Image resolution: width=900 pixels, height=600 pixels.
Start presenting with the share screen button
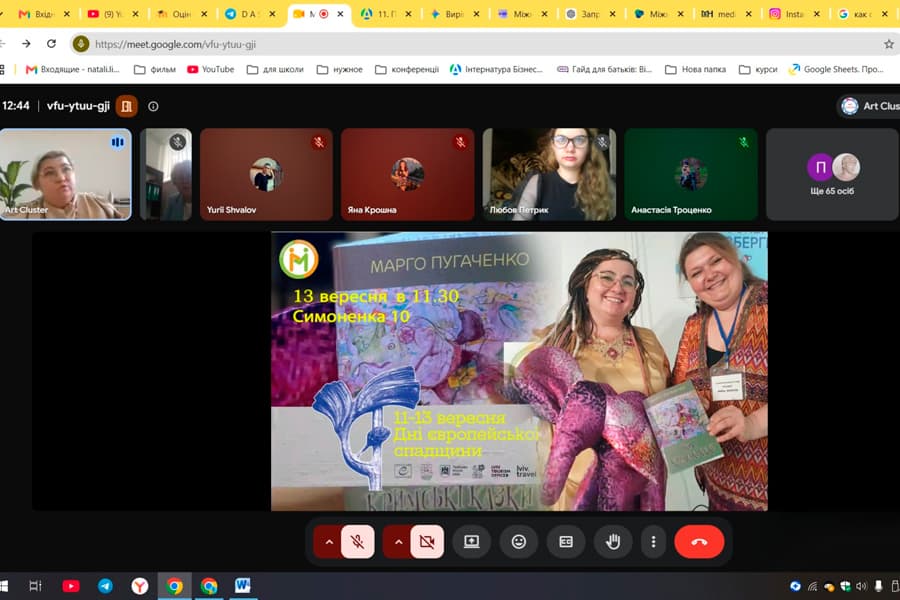tap(472, 541)
